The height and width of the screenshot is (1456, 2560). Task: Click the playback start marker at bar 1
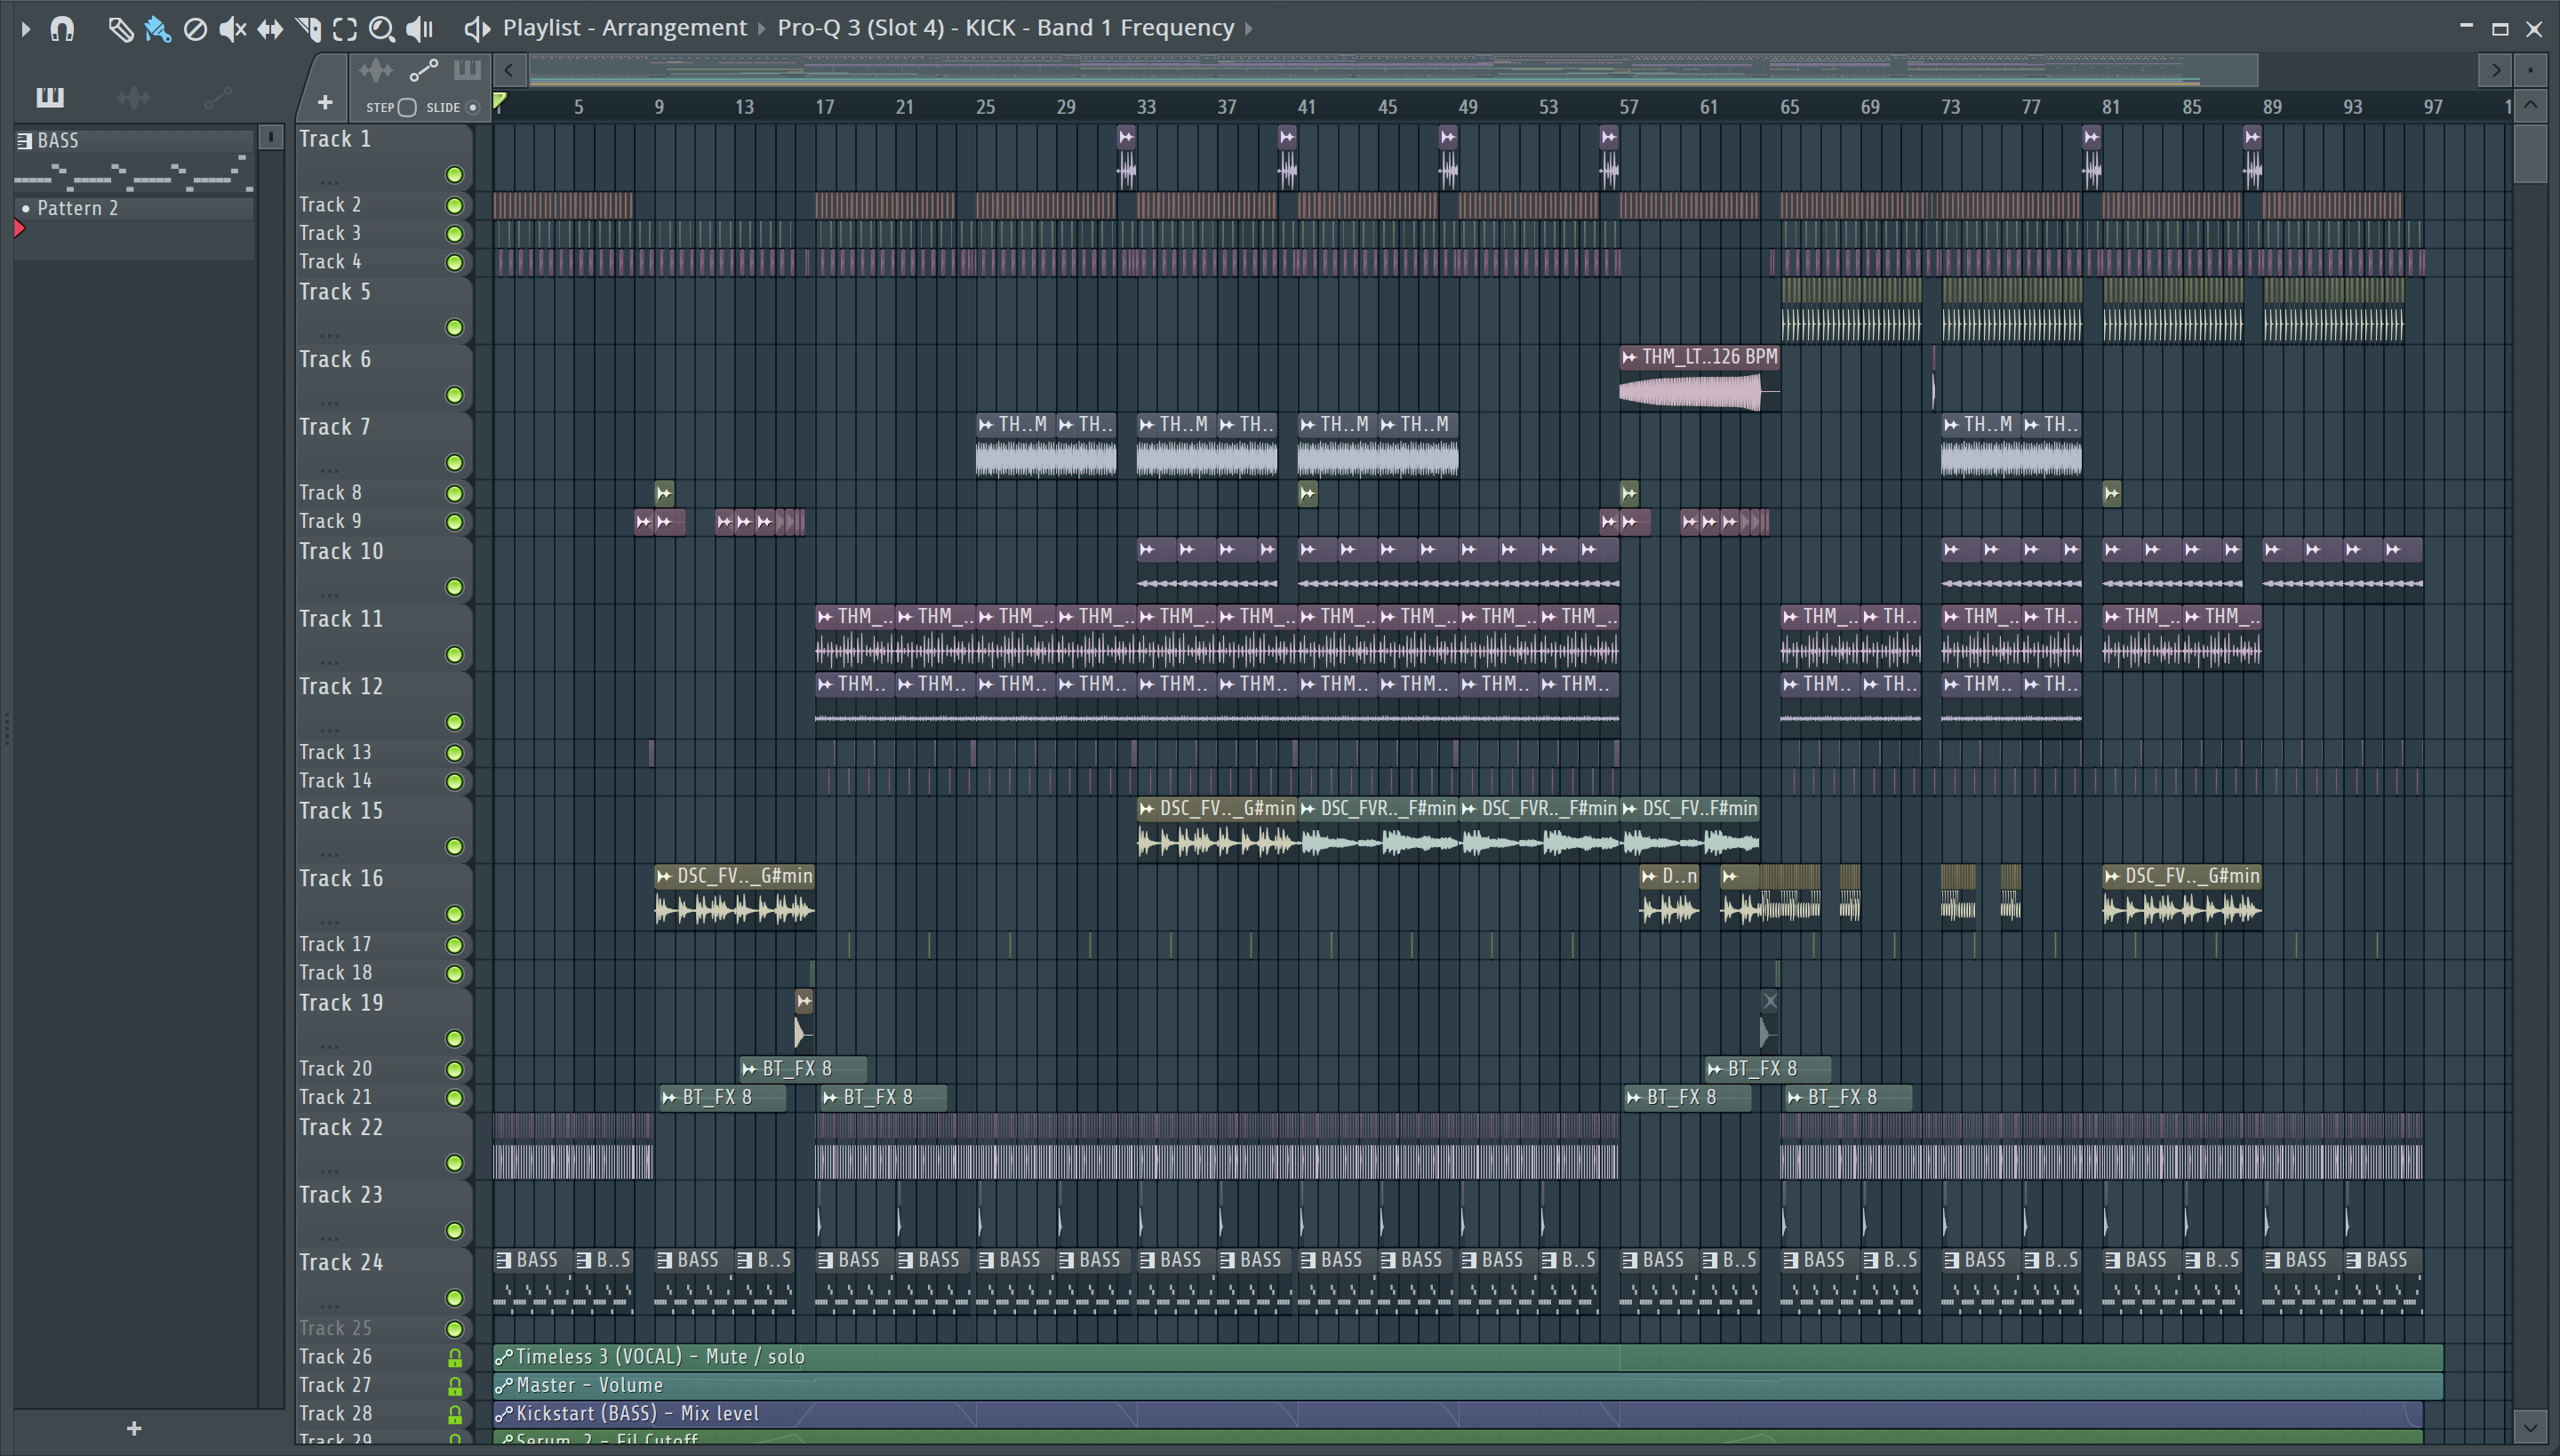499,101
